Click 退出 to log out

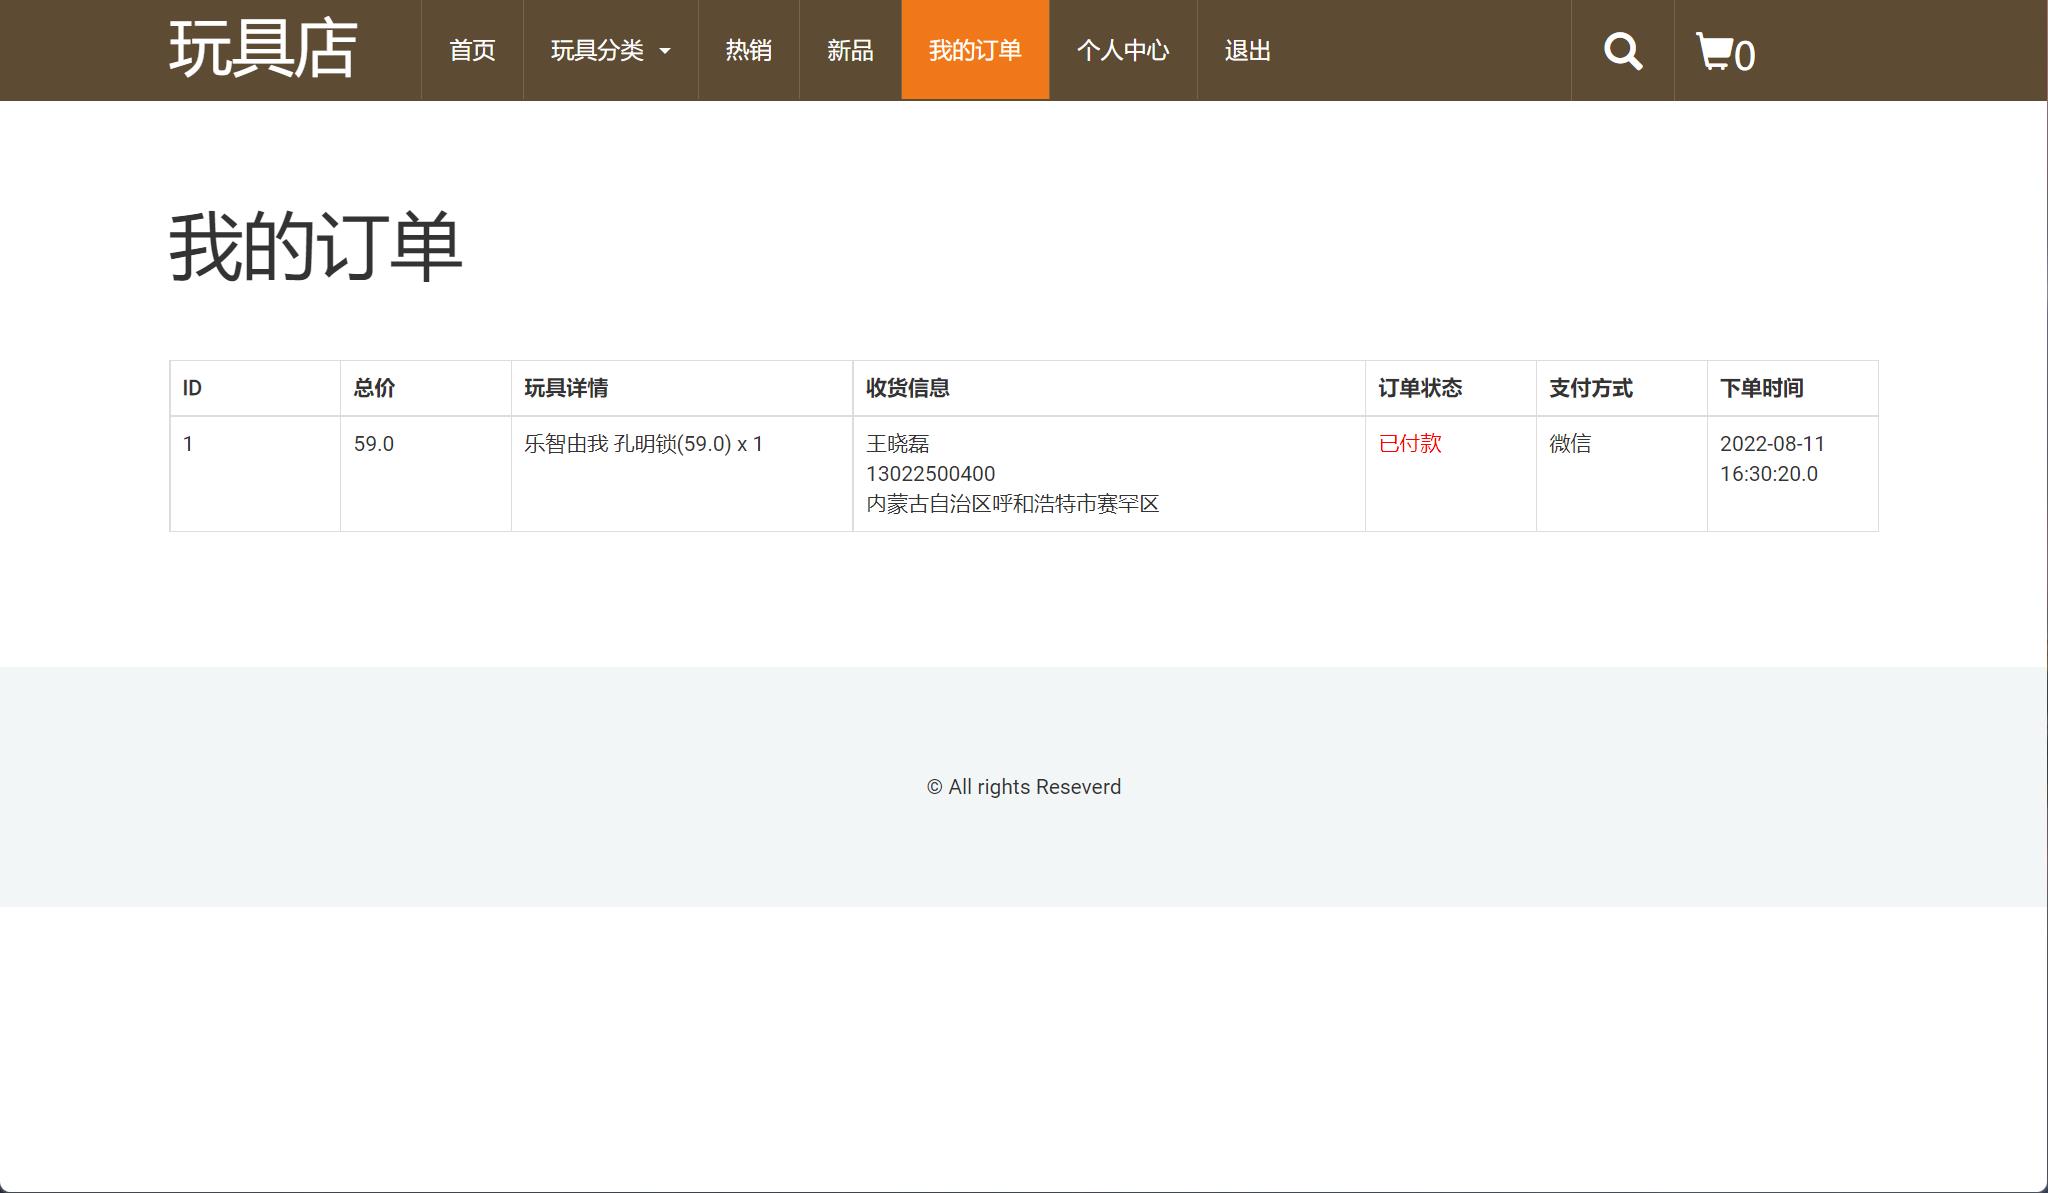pos(1245,50)
